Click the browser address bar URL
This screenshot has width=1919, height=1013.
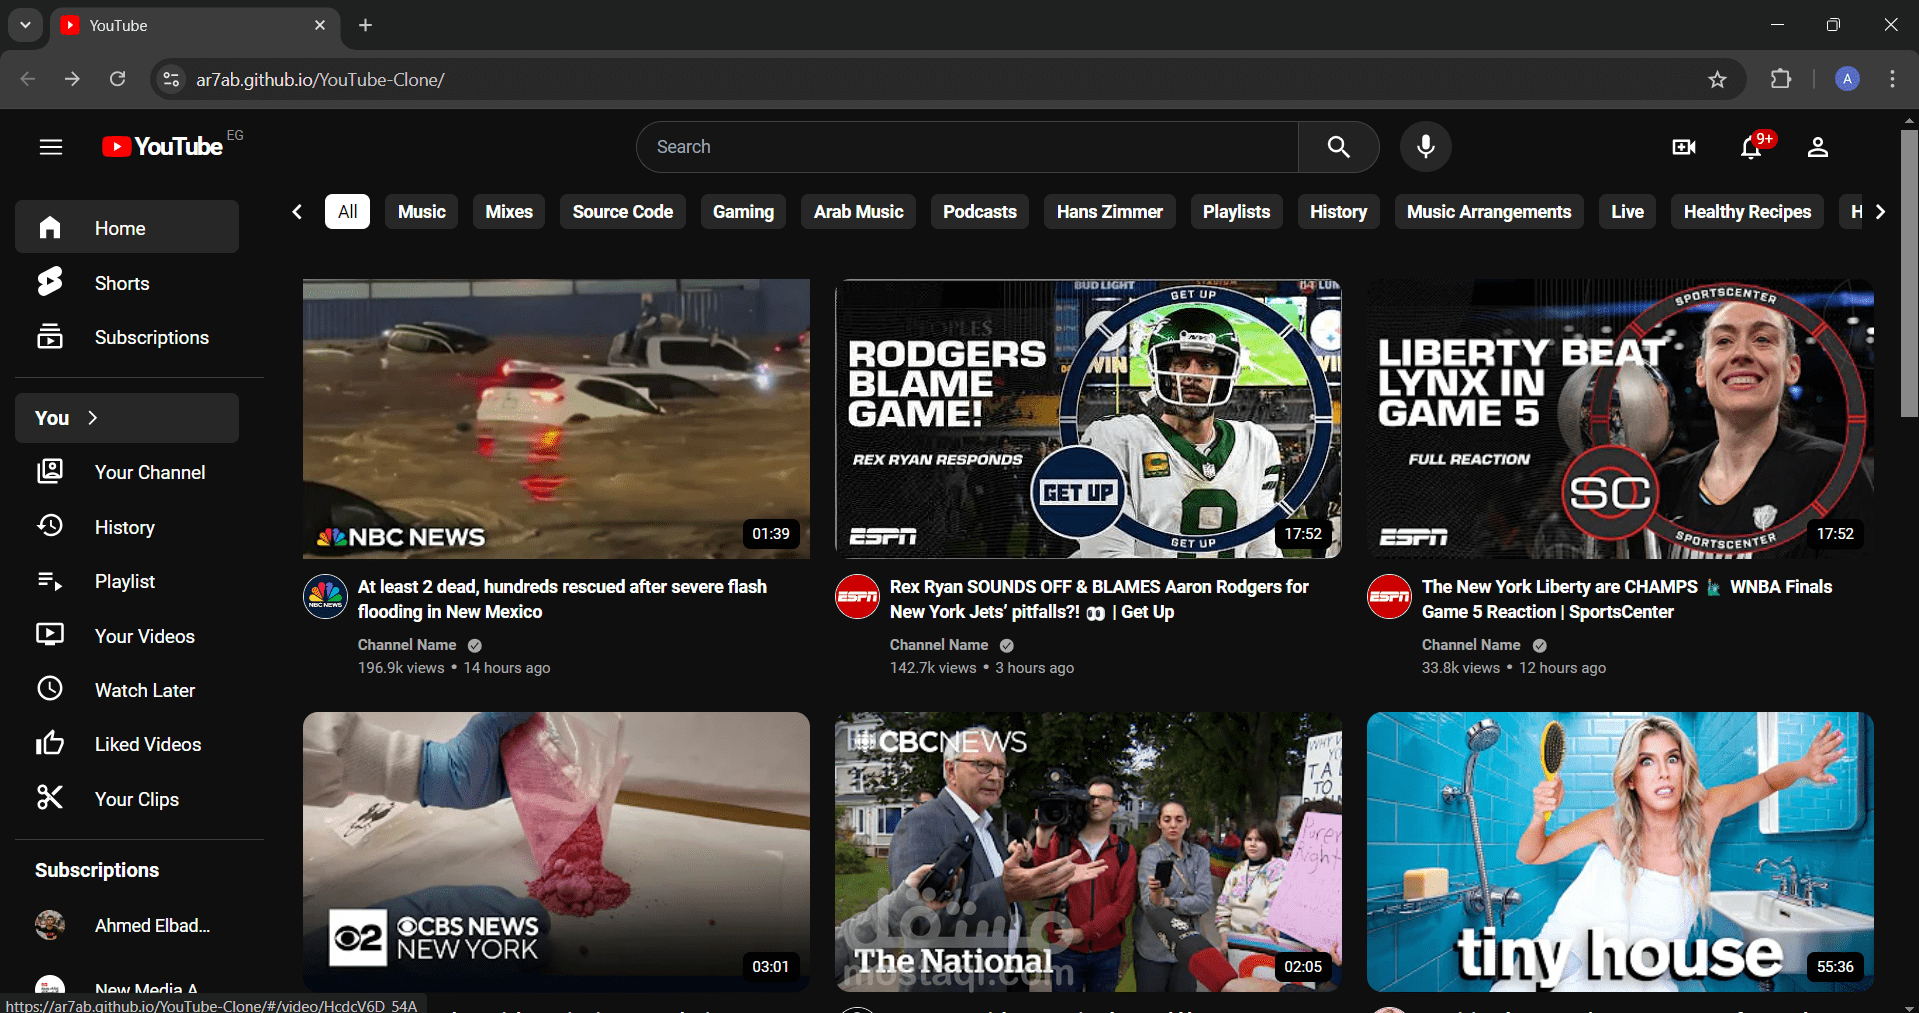(320, 79)
